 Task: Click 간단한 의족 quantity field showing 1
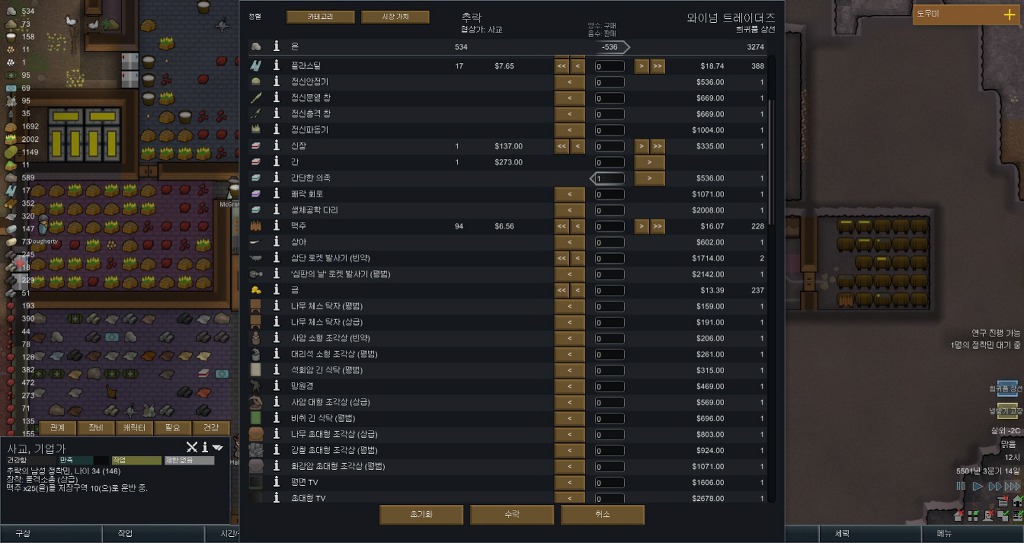pyautogui.click(x=609, y=178)
